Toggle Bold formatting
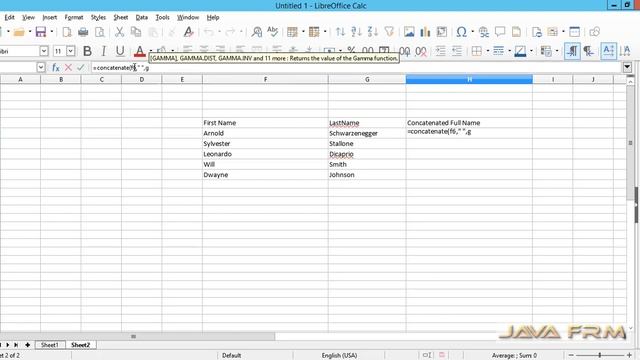The image size is (640, 360). 87,51
